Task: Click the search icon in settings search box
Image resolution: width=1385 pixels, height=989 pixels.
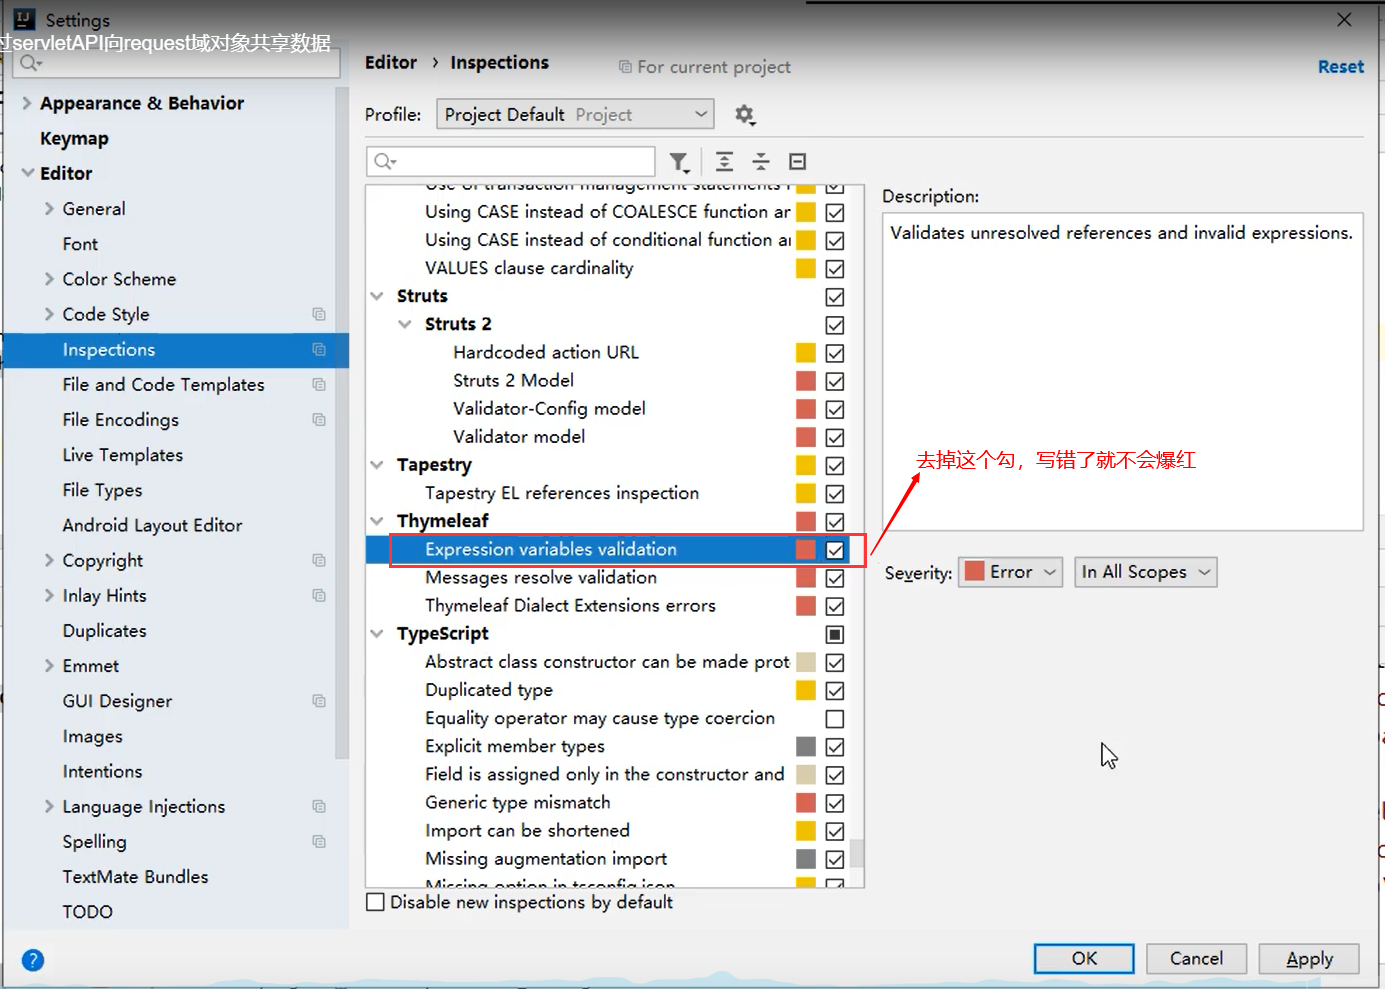Action: [x=31, y=63]
